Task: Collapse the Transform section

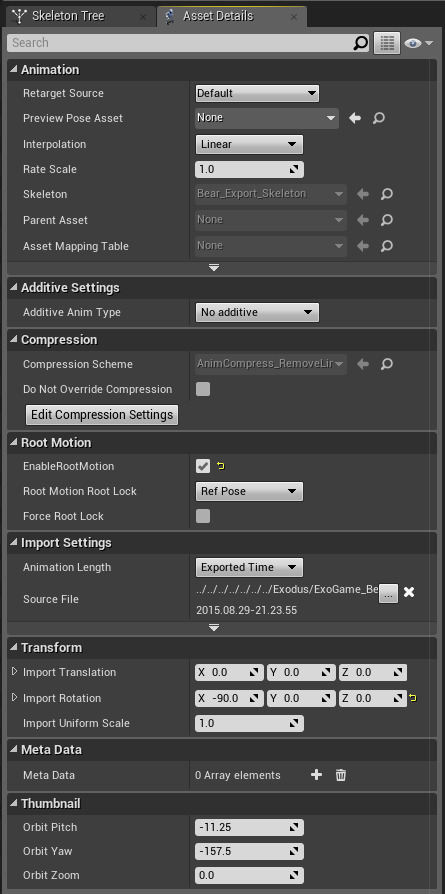Action: click(x=13, y=647)
